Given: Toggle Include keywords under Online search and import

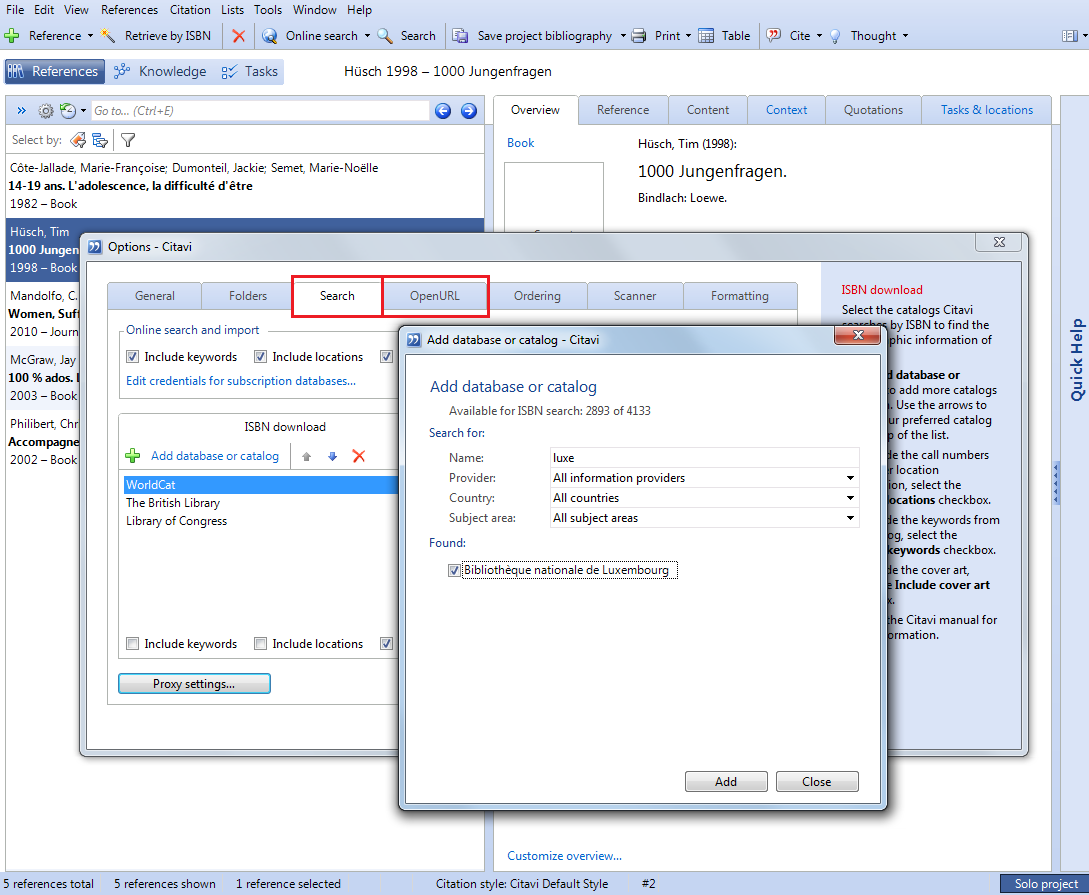Looking at the screenshot, I should click(132, 357).
